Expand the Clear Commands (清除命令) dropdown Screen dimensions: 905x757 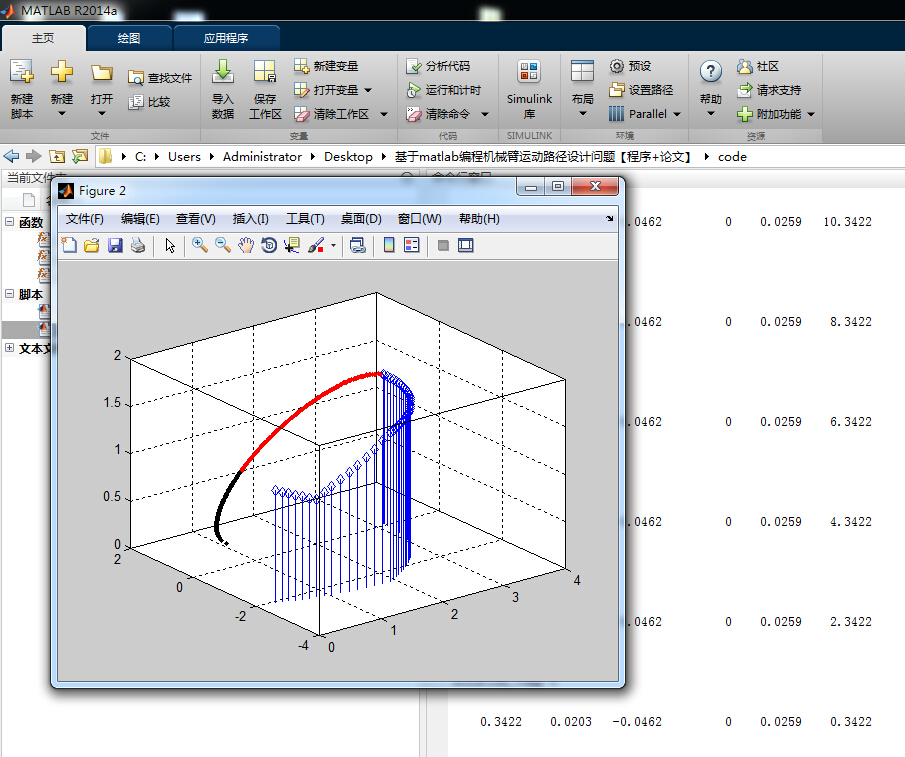tap(485, 114)
